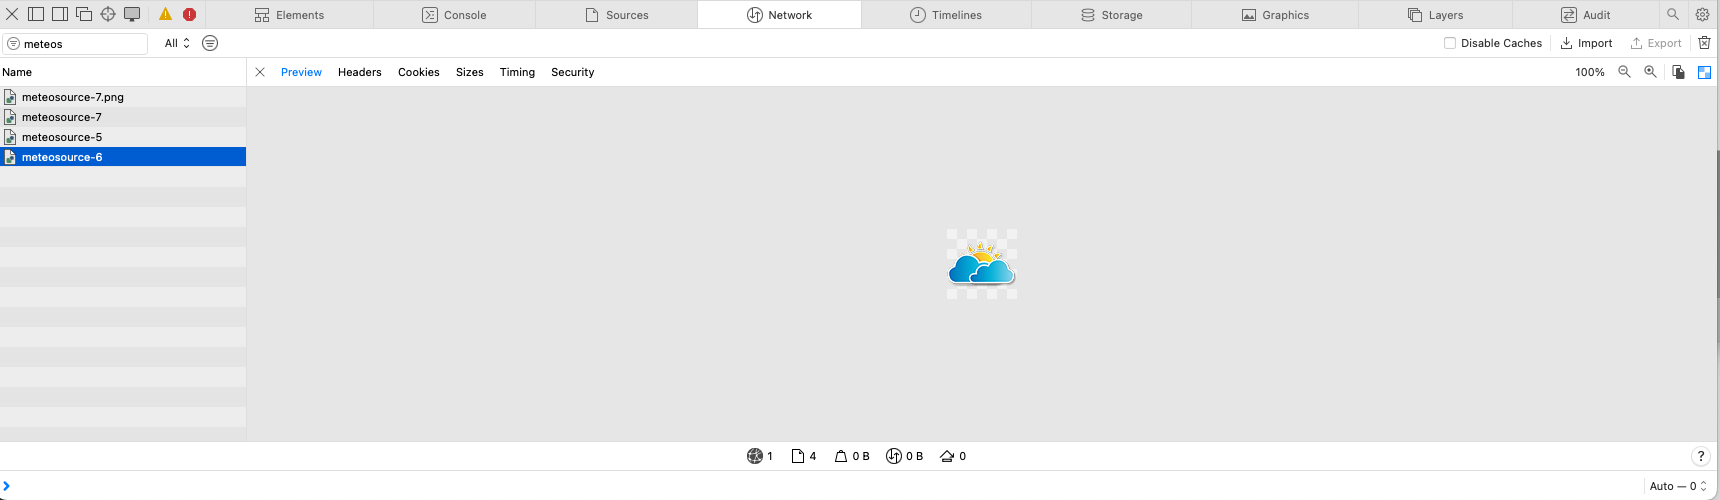The height and width of the screenshot is (500, 1720).
Task: Click the domains count globe icon
Action: [755, 456]
